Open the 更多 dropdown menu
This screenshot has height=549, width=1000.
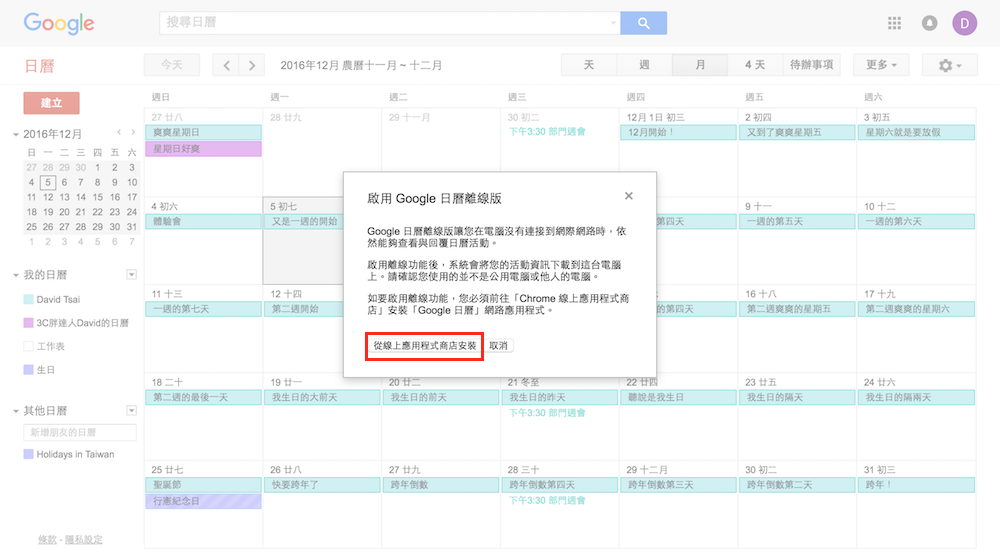tap(880, 65)
